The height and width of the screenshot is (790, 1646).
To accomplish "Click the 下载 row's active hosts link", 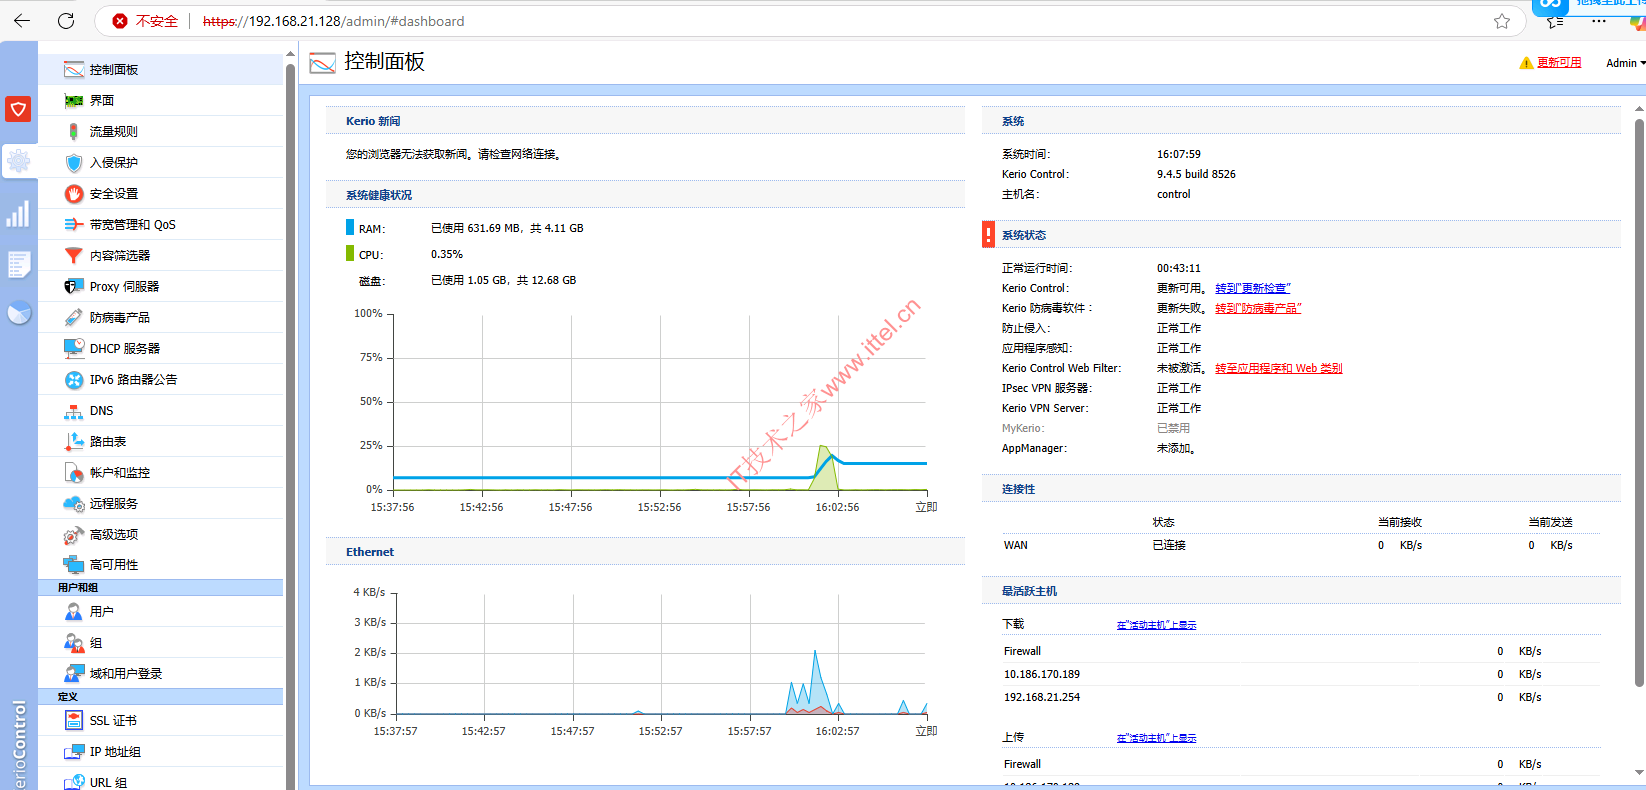I will click(1156, 625).
